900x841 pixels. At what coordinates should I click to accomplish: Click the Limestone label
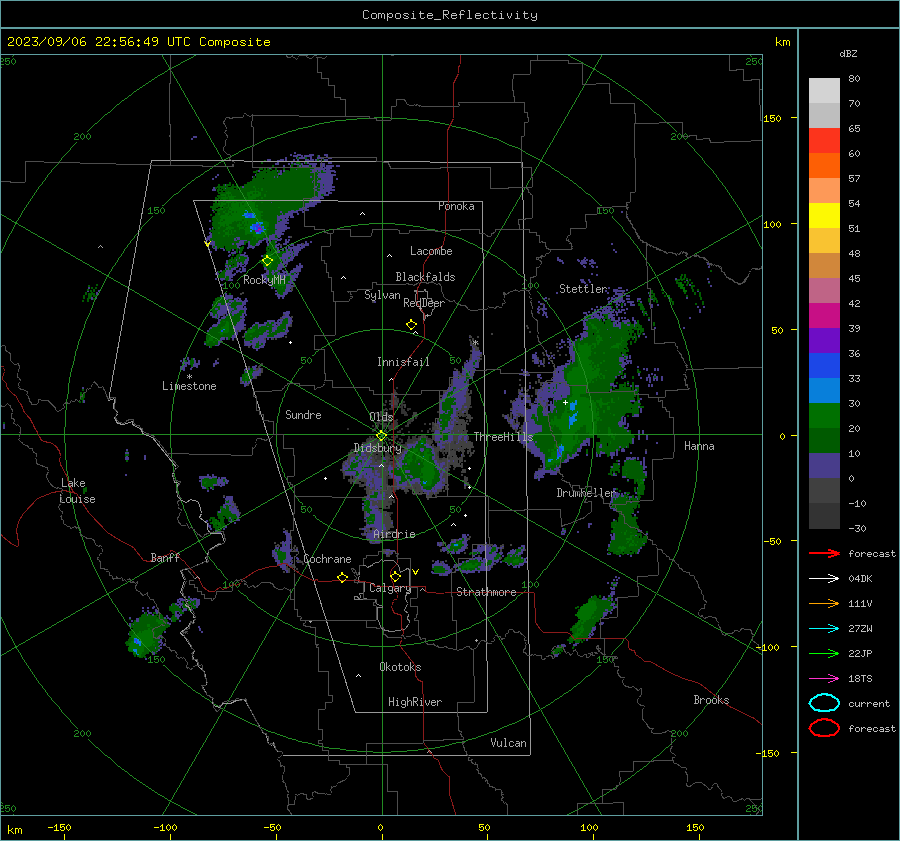189,386
